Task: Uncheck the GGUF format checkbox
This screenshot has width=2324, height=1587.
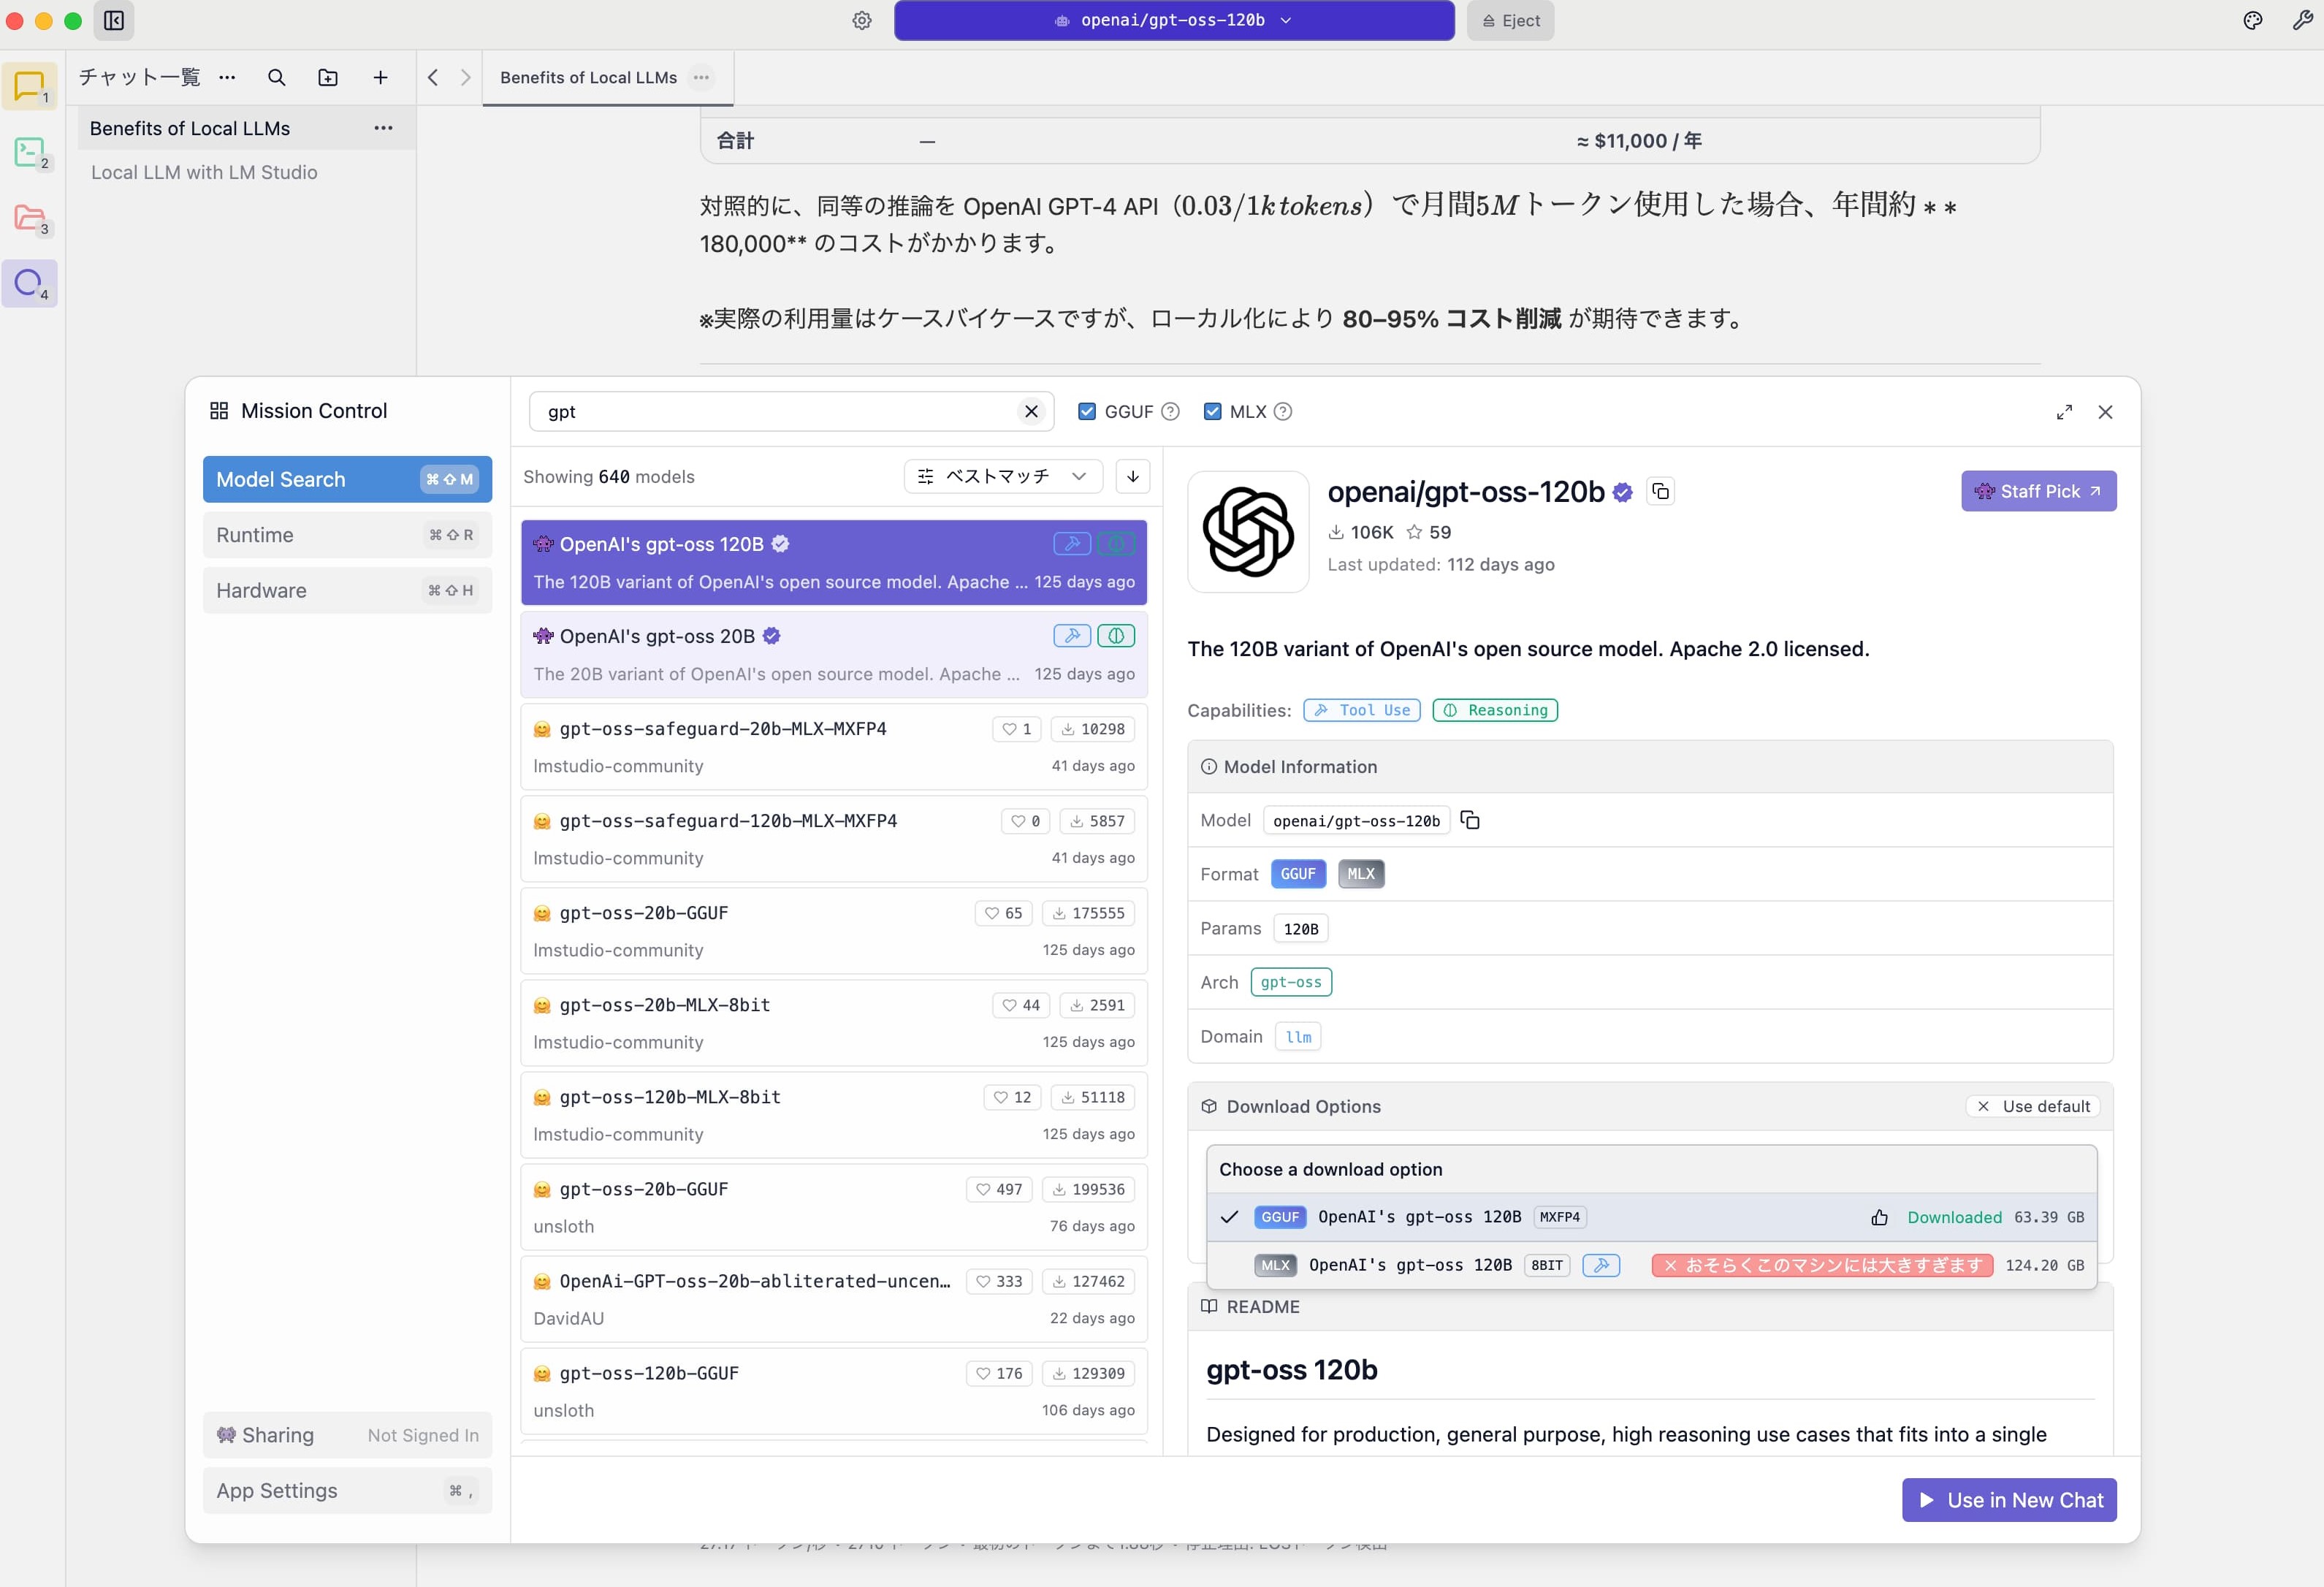Action: tap(1087, 412)
